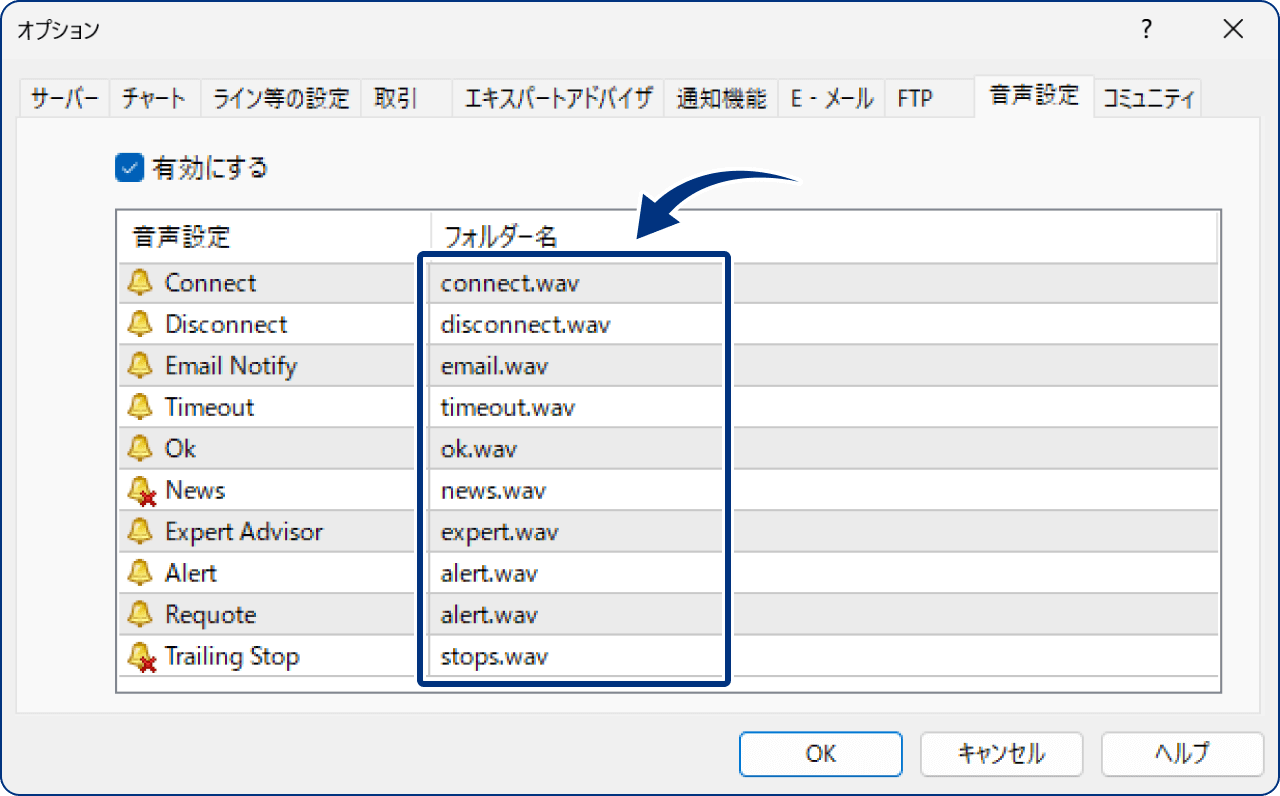Click the Alert event bell icon
The image size is (1280, 796).
pos(140,573)
